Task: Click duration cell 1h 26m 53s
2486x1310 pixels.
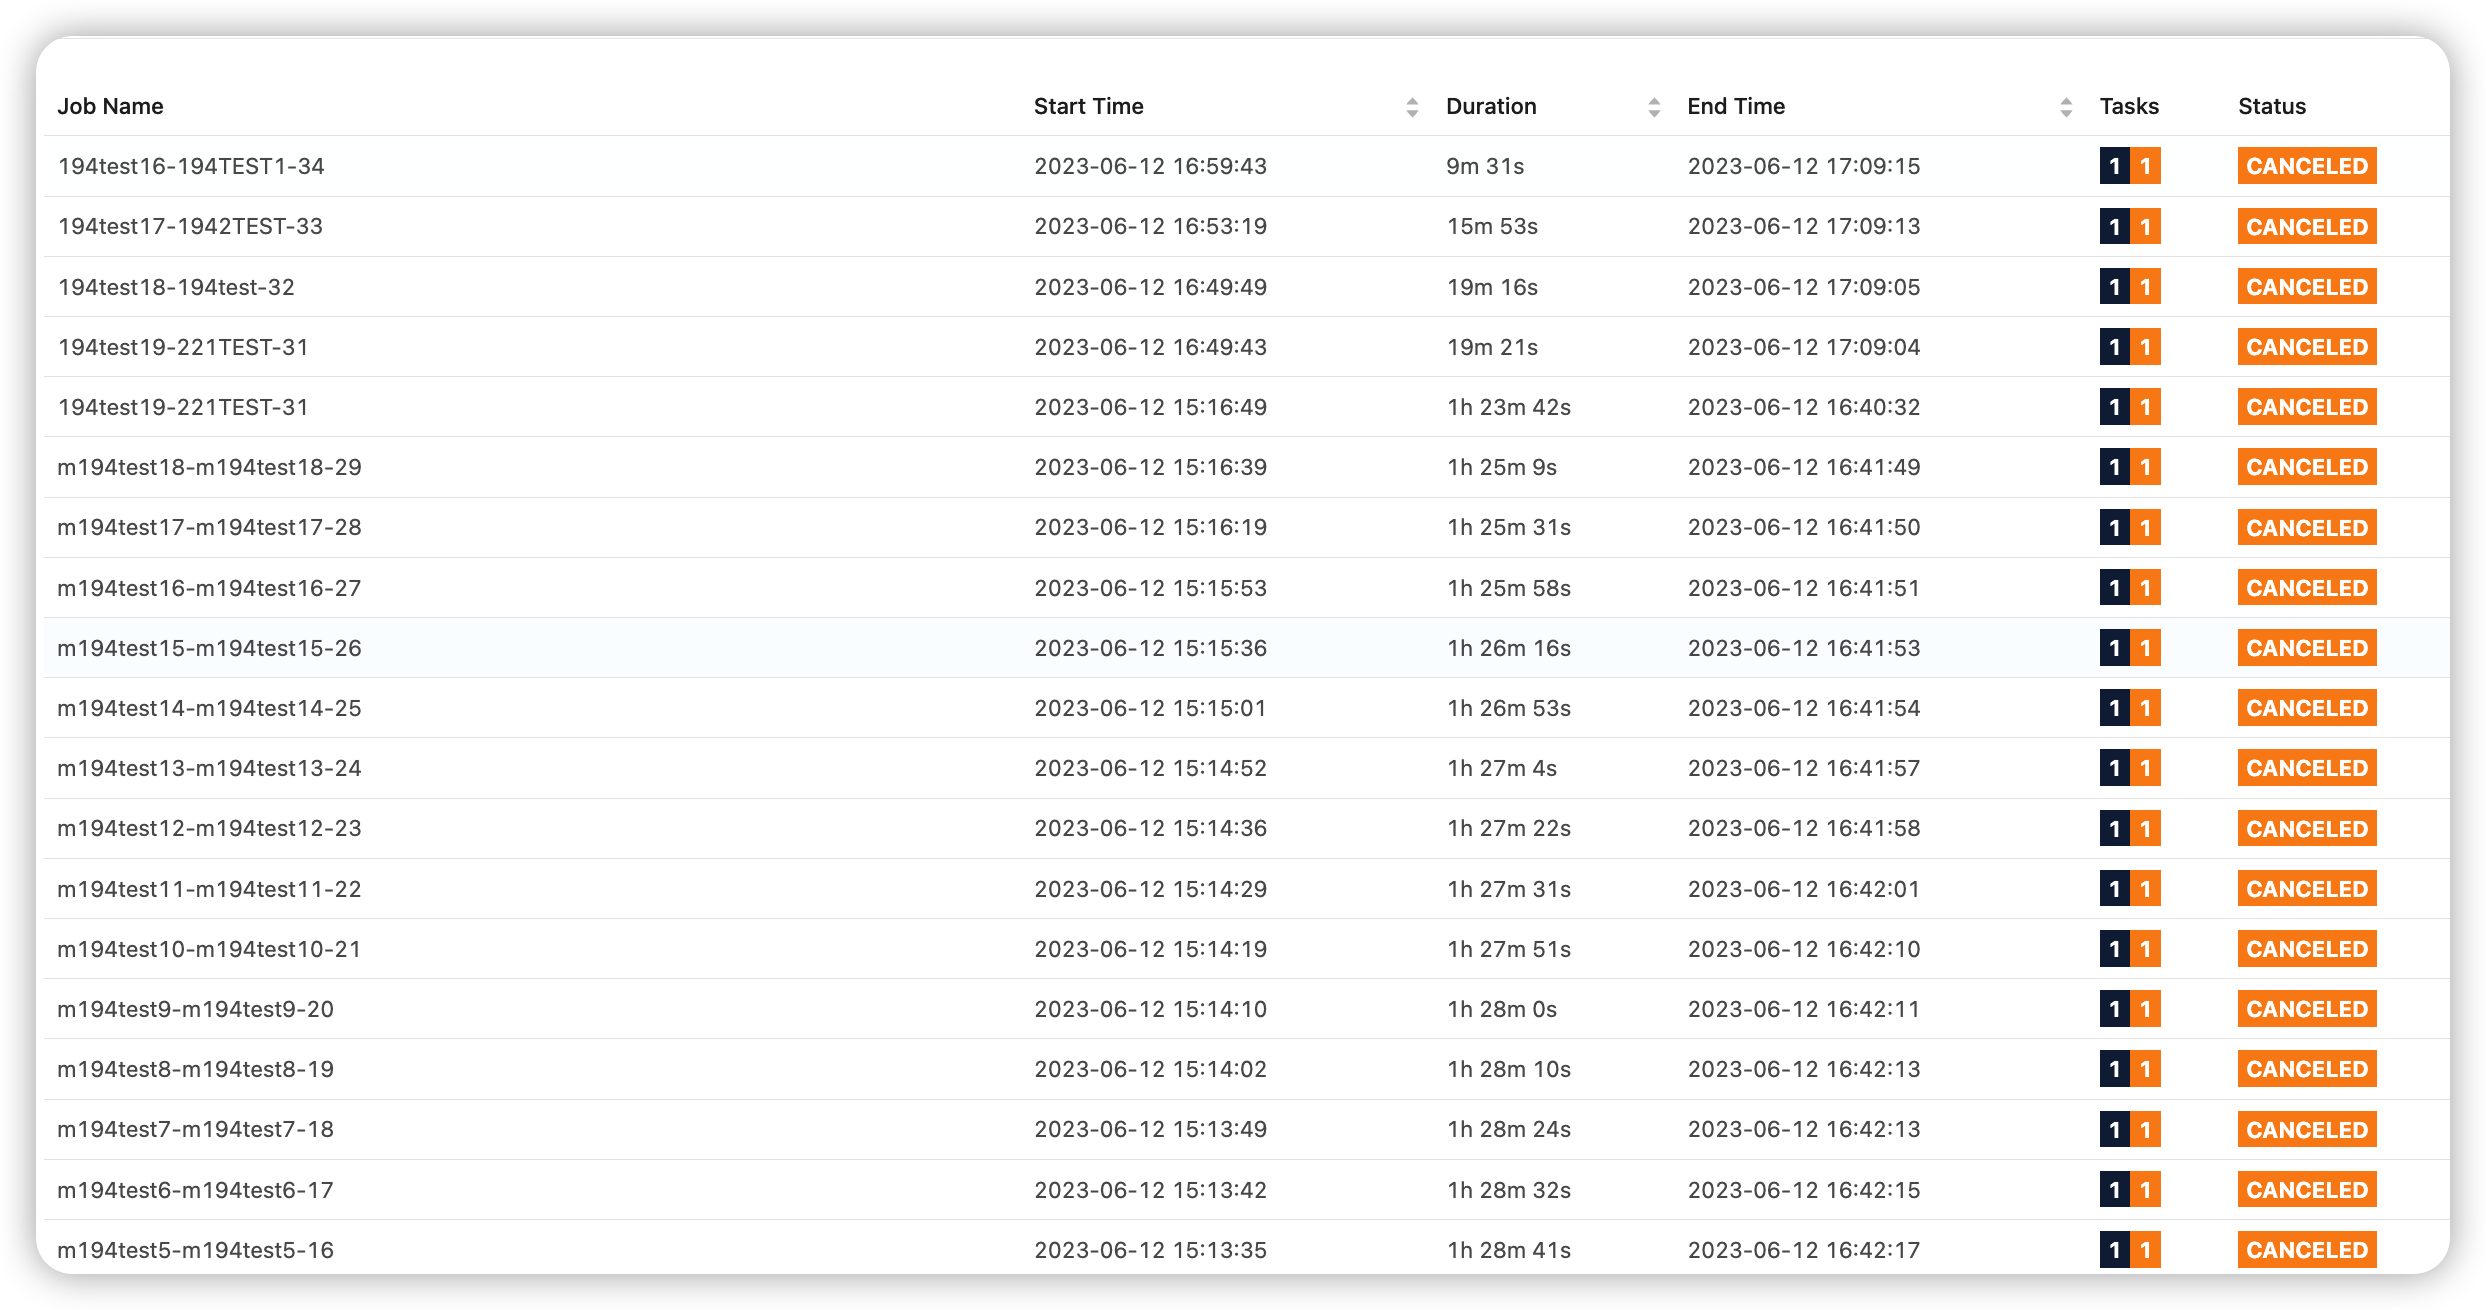Action: [1509, 708]
